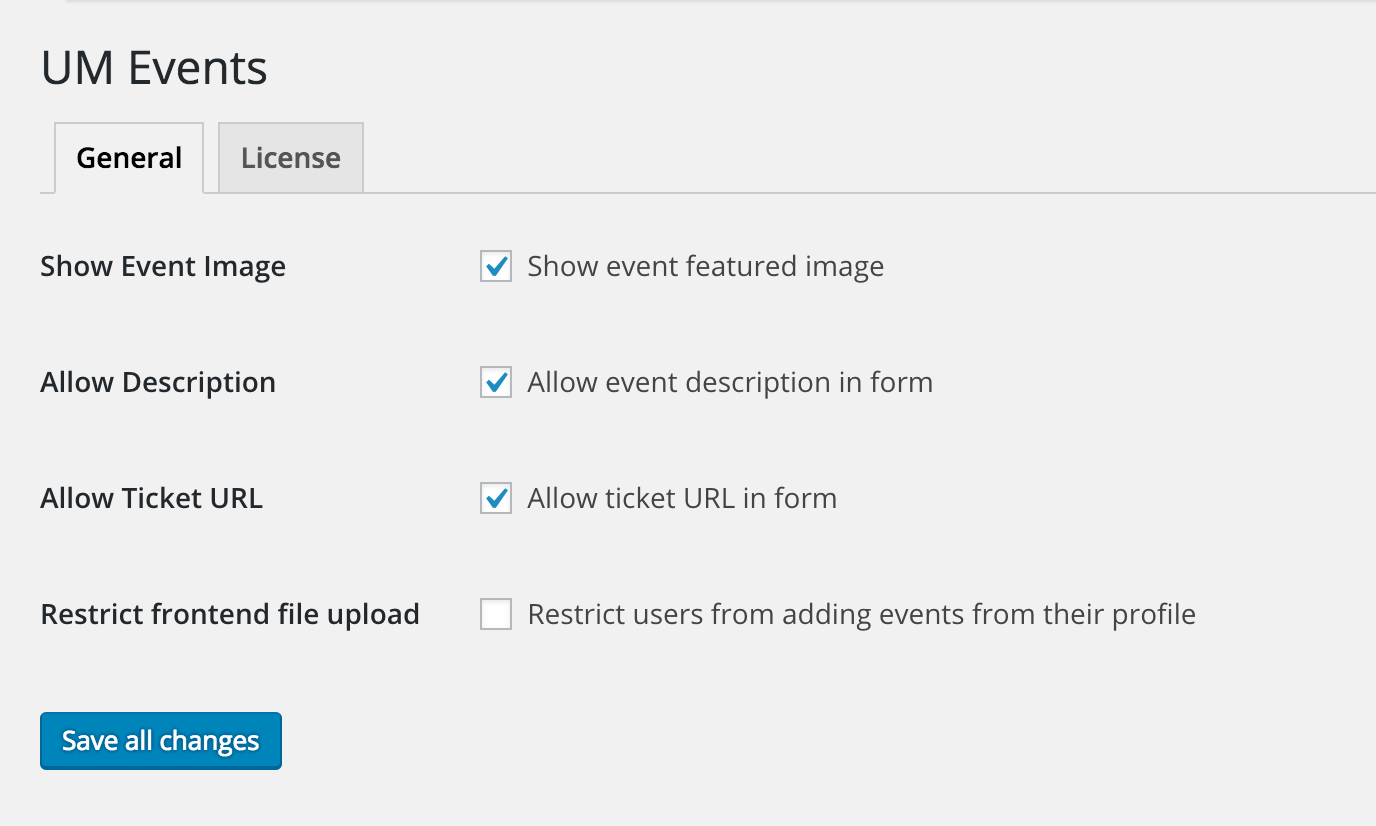Click the blue checkmark beside Show event featured image
The width and height of the screenshot is (1376, 826).
point(496,267)
